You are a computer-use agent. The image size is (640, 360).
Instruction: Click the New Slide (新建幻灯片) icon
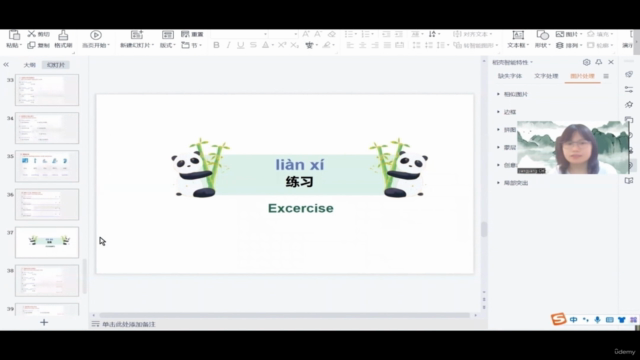click(x=137, y=36)
